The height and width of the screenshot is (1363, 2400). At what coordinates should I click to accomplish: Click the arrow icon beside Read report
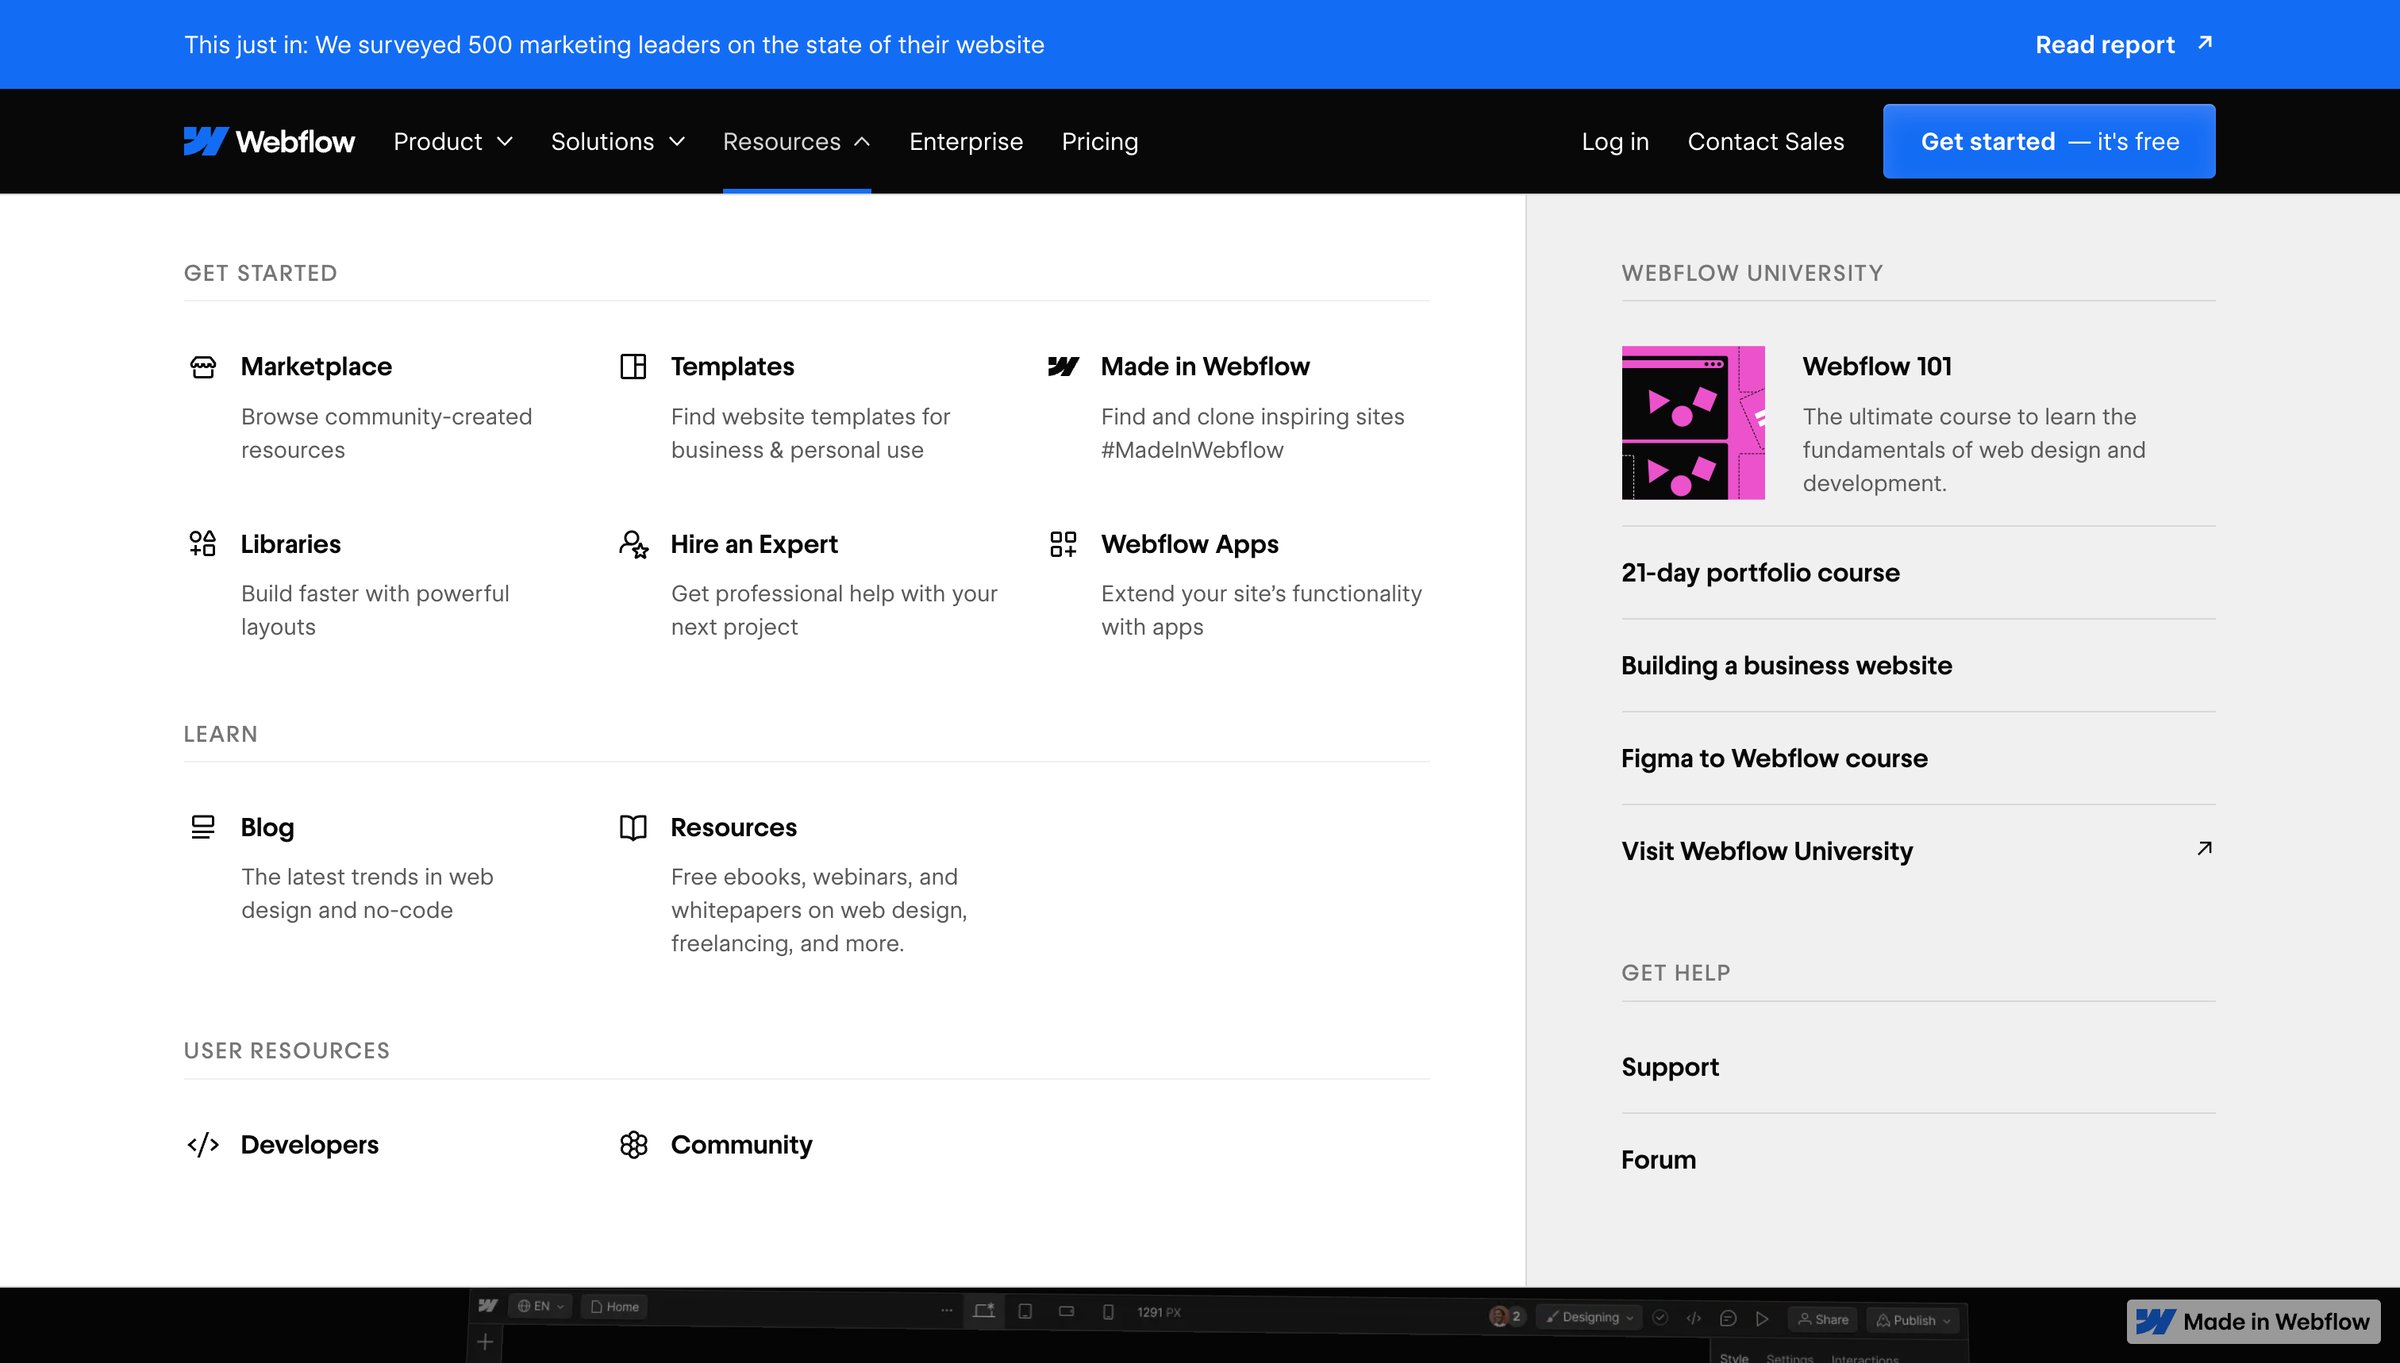(2205, 43)
